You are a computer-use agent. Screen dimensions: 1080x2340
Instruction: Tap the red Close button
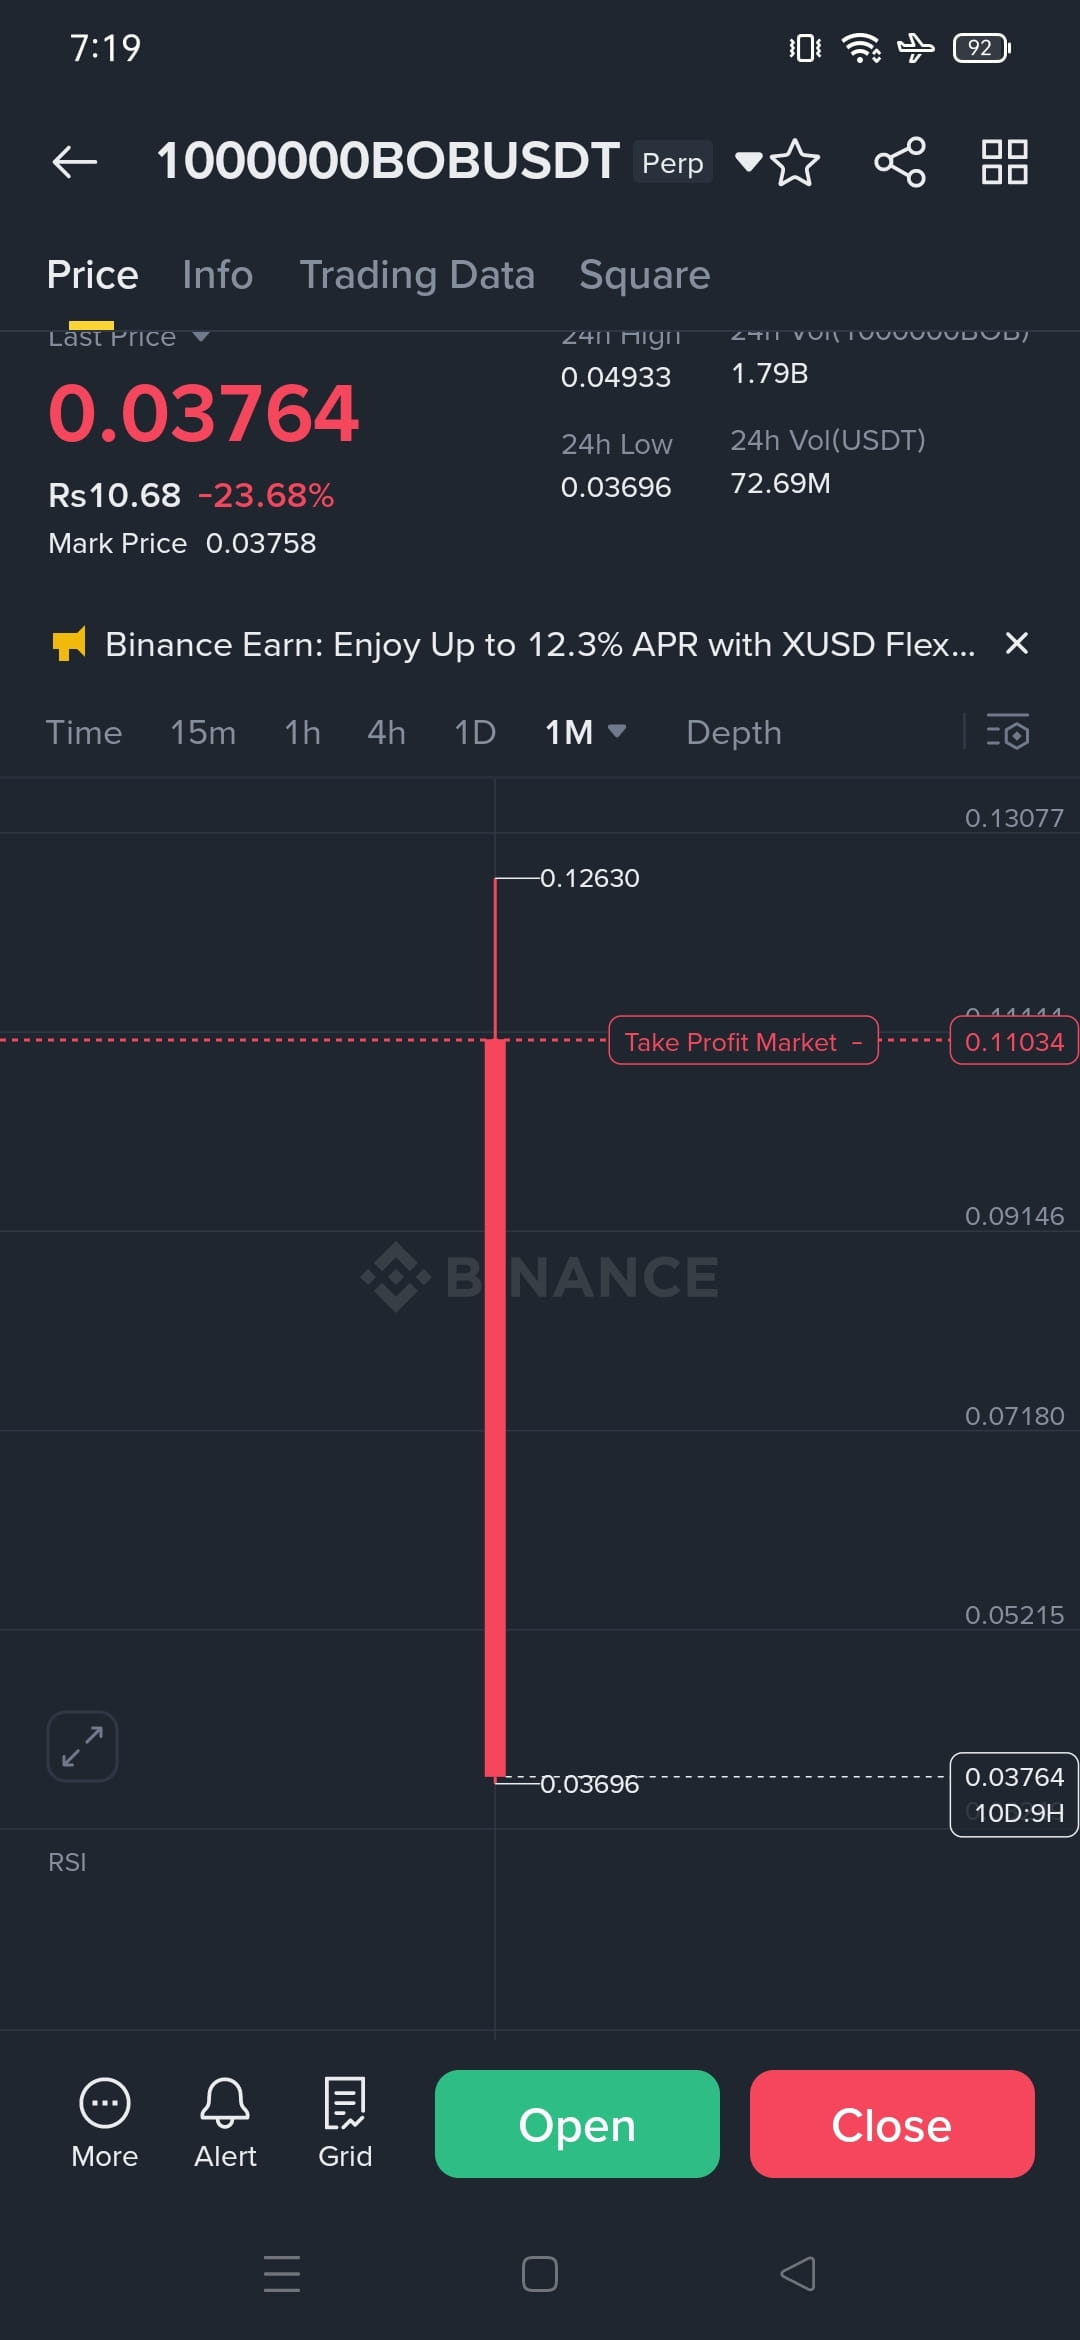[x=892, y=2124]
